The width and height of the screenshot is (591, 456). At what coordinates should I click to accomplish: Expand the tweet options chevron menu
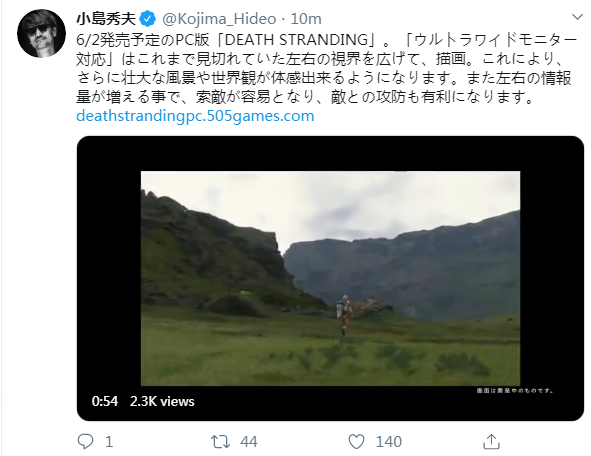point(577,17)
